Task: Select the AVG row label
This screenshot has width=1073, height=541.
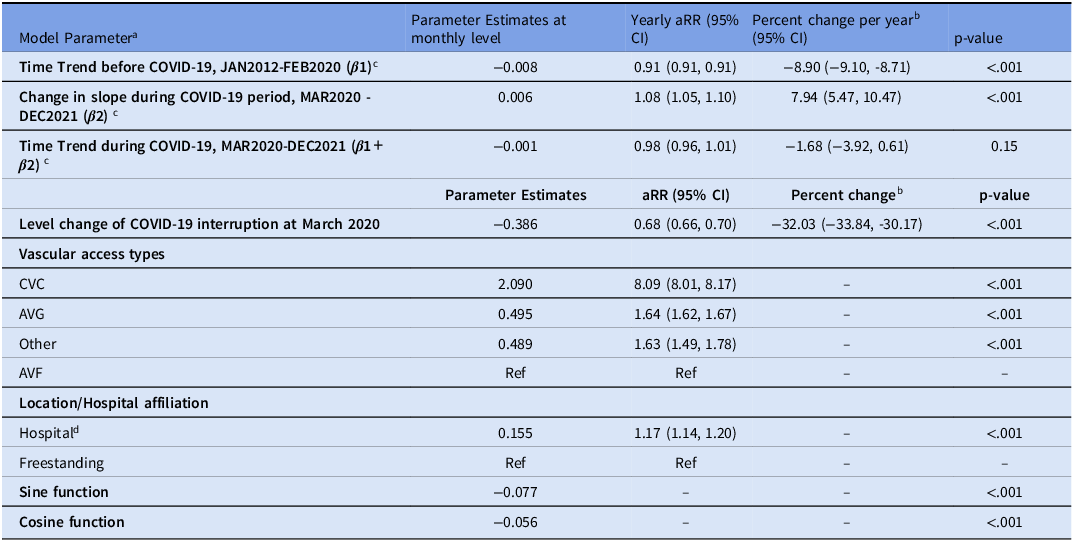Action: (x=33, y=314)
